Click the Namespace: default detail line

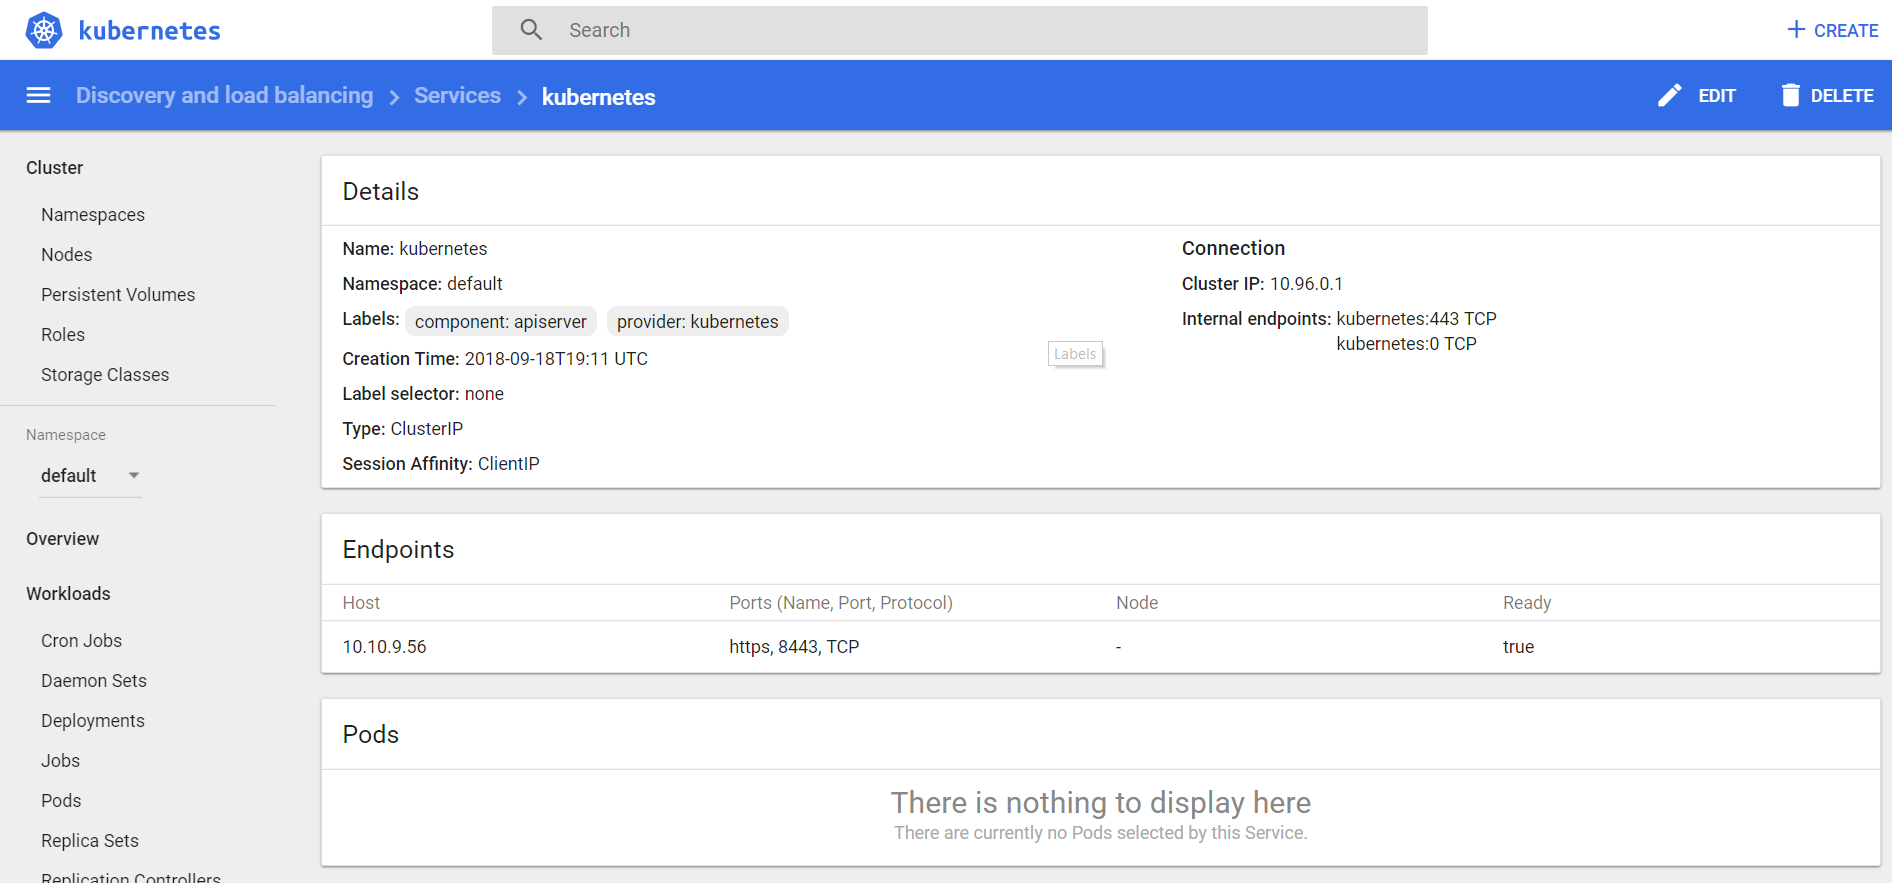[422, 284]
